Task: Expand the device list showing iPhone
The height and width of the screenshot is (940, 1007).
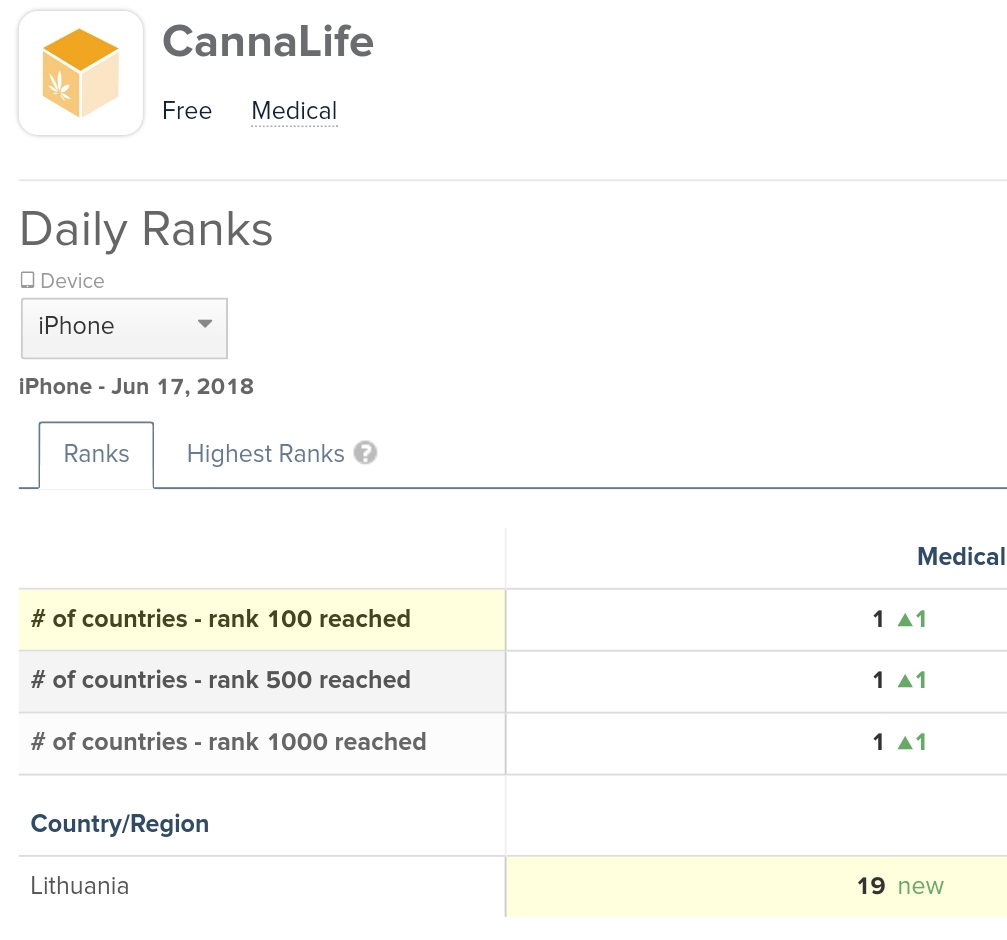Action: 124,328
